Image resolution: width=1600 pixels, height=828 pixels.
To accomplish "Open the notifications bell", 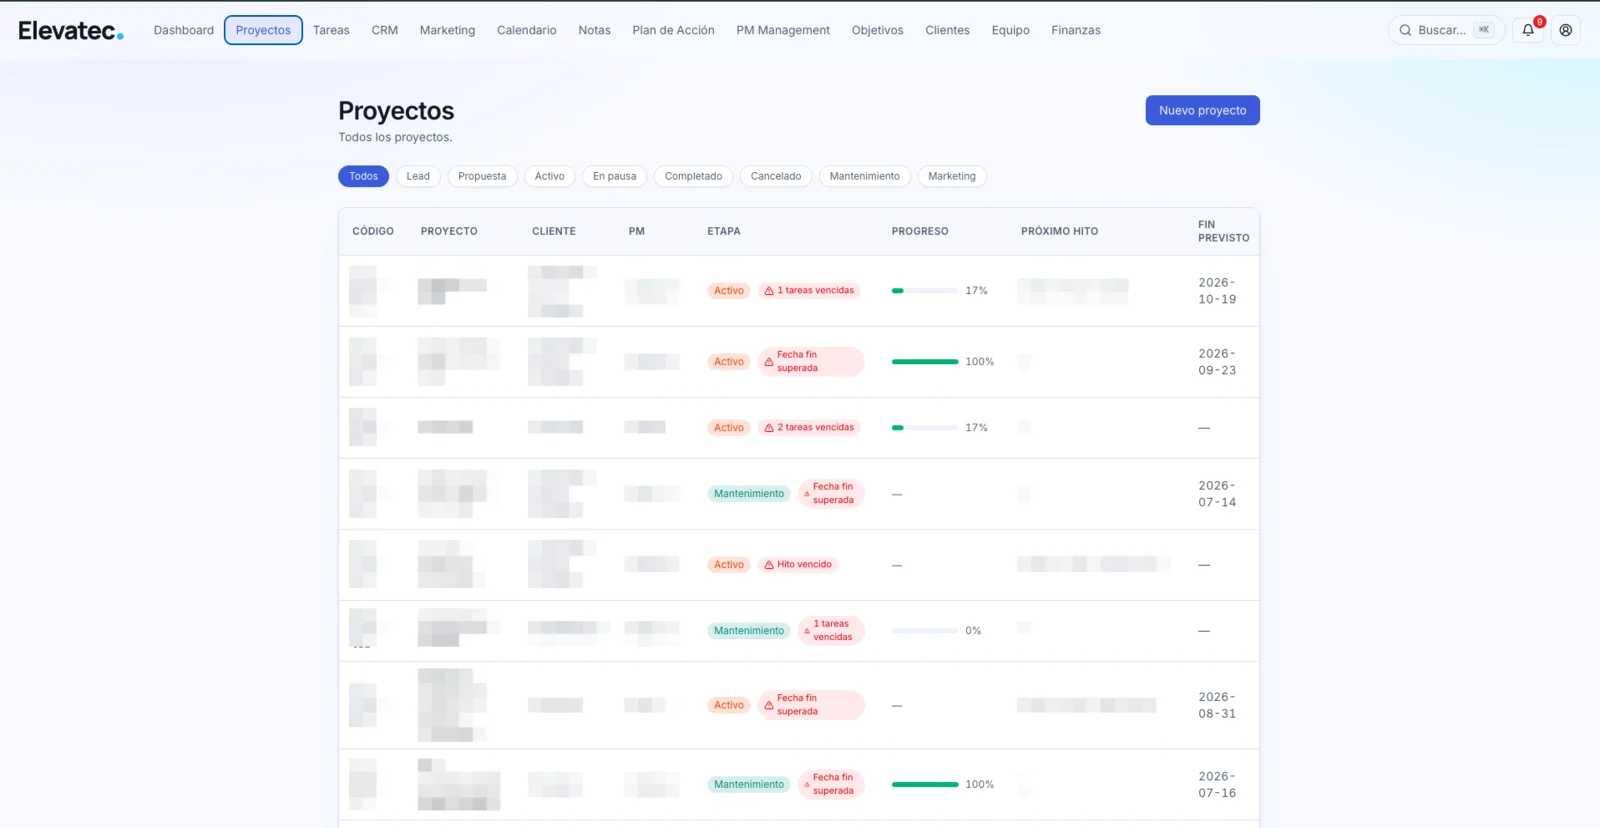I will pos(1528,30).
